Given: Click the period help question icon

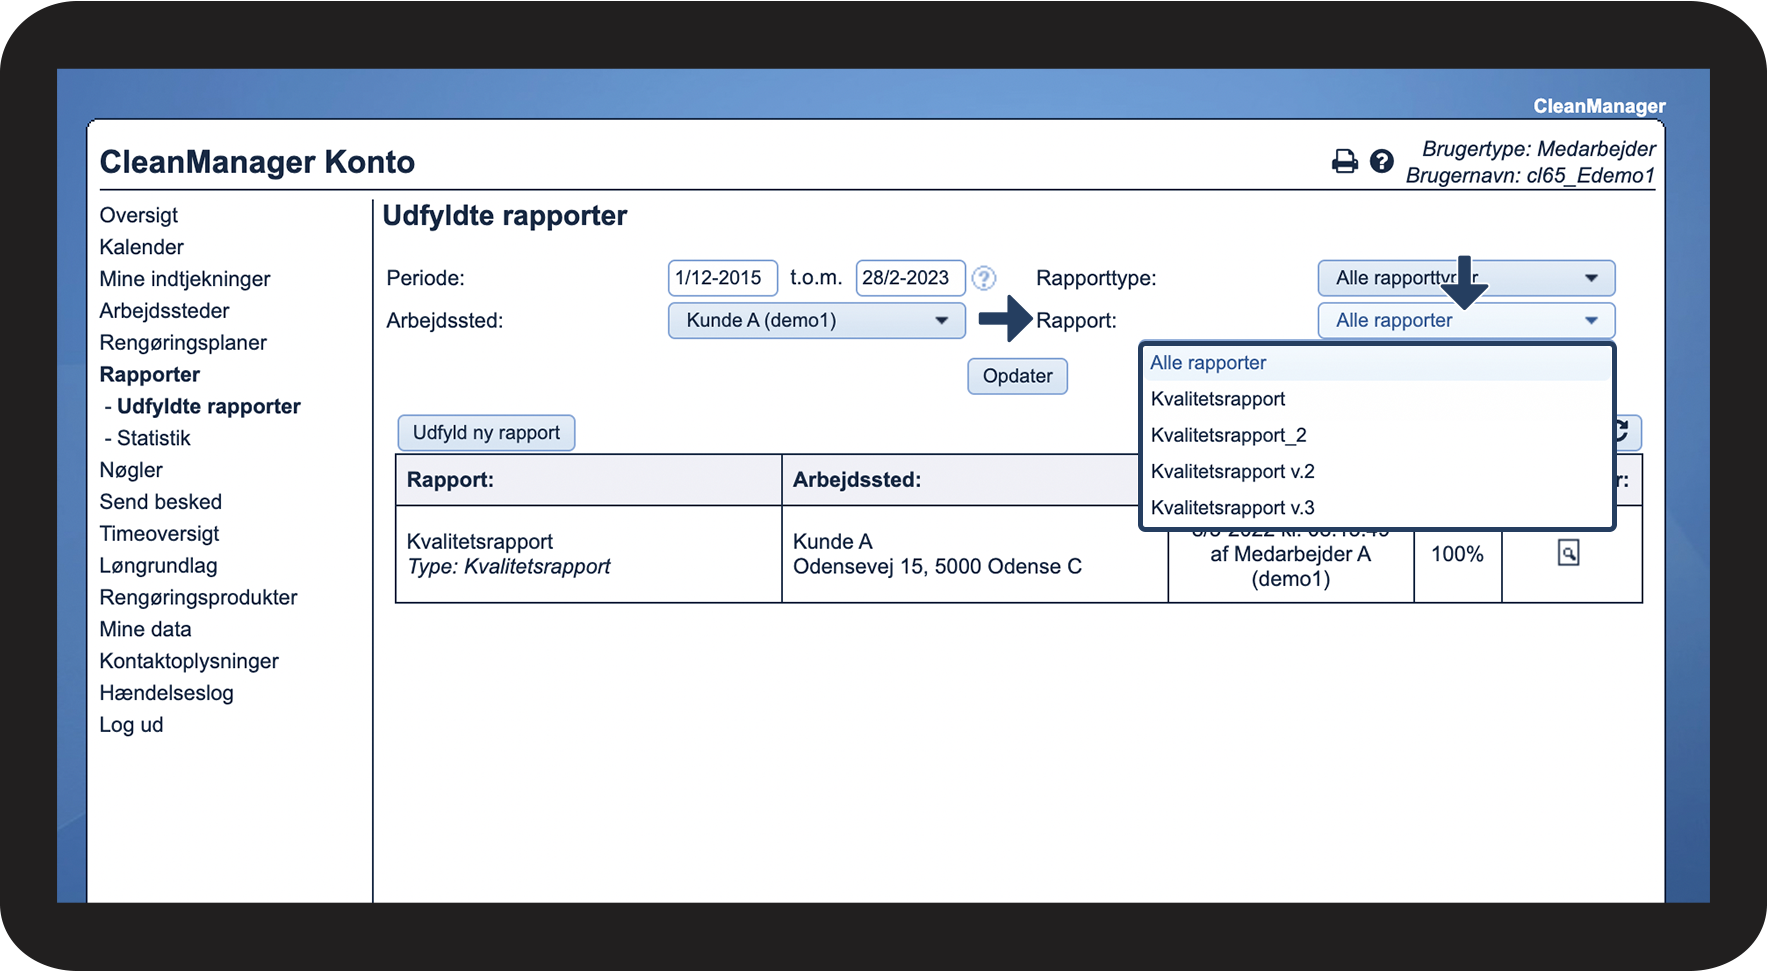Looking at the screenshot, I should (x=984, y=278).
